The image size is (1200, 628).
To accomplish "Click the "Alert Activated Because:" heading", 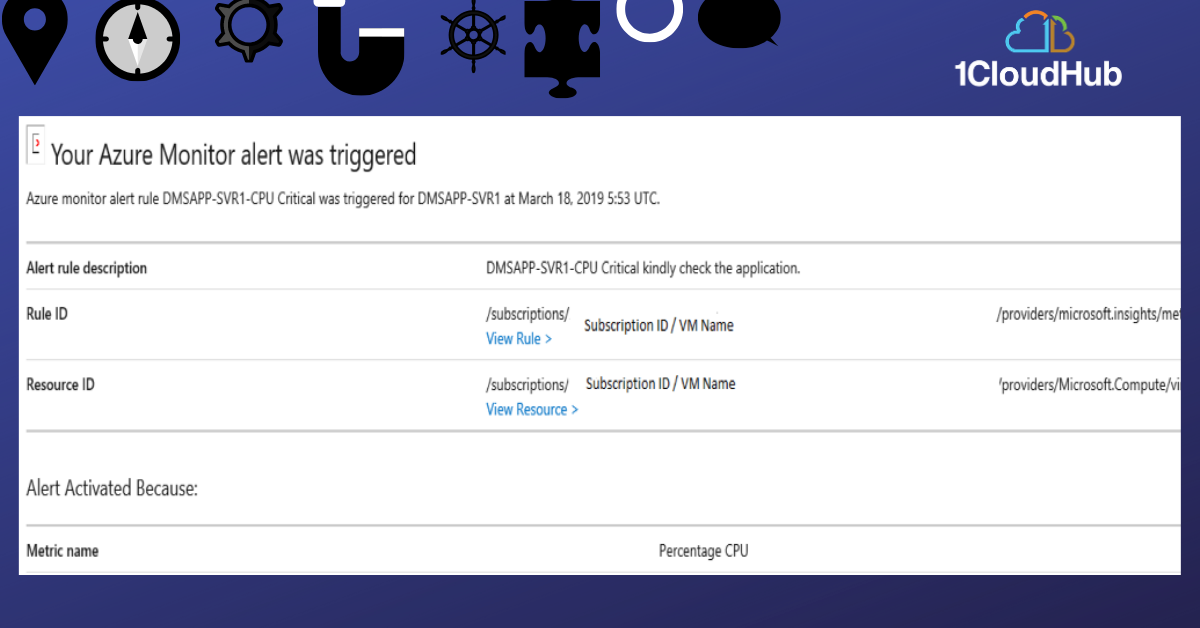I will click(x=112, y=489).
